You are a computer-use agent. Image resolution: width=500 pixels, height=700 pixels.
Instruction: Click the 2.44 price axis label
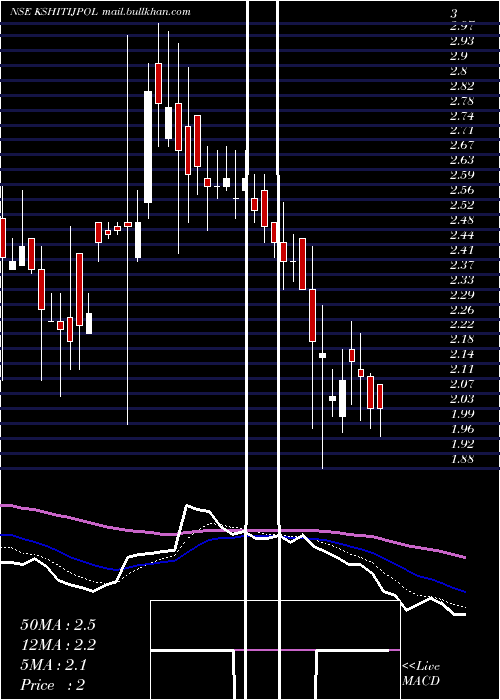point(462,235)
